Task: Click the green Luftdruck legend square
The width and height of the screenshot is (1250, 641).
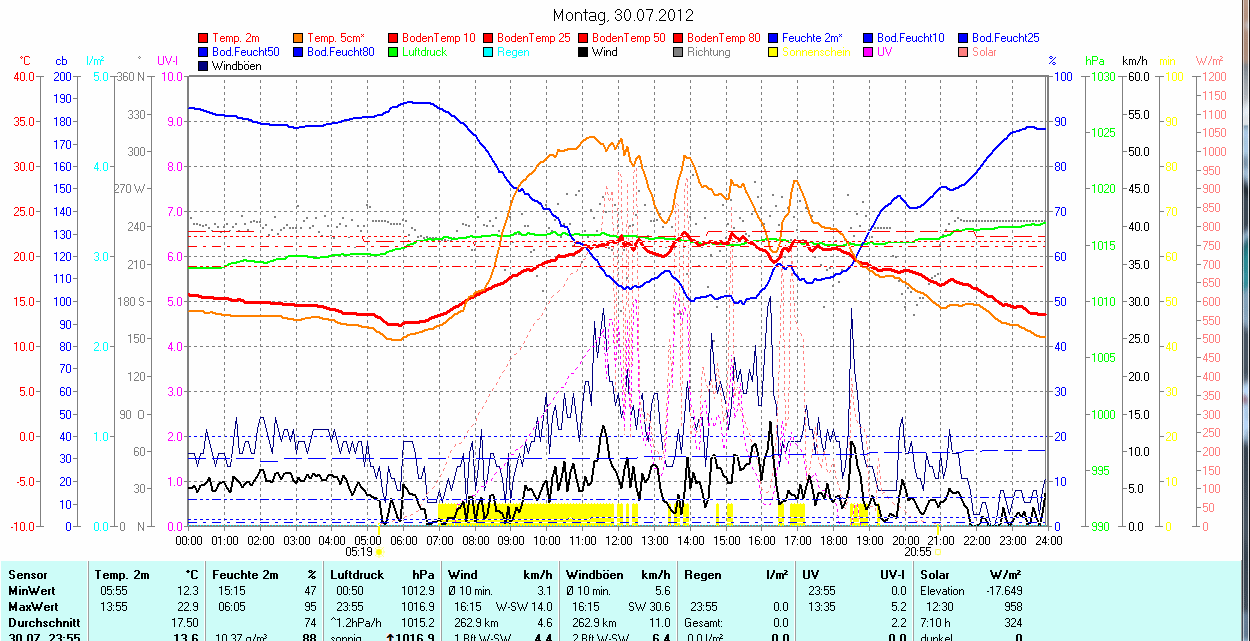Action: tap(394, 52)
